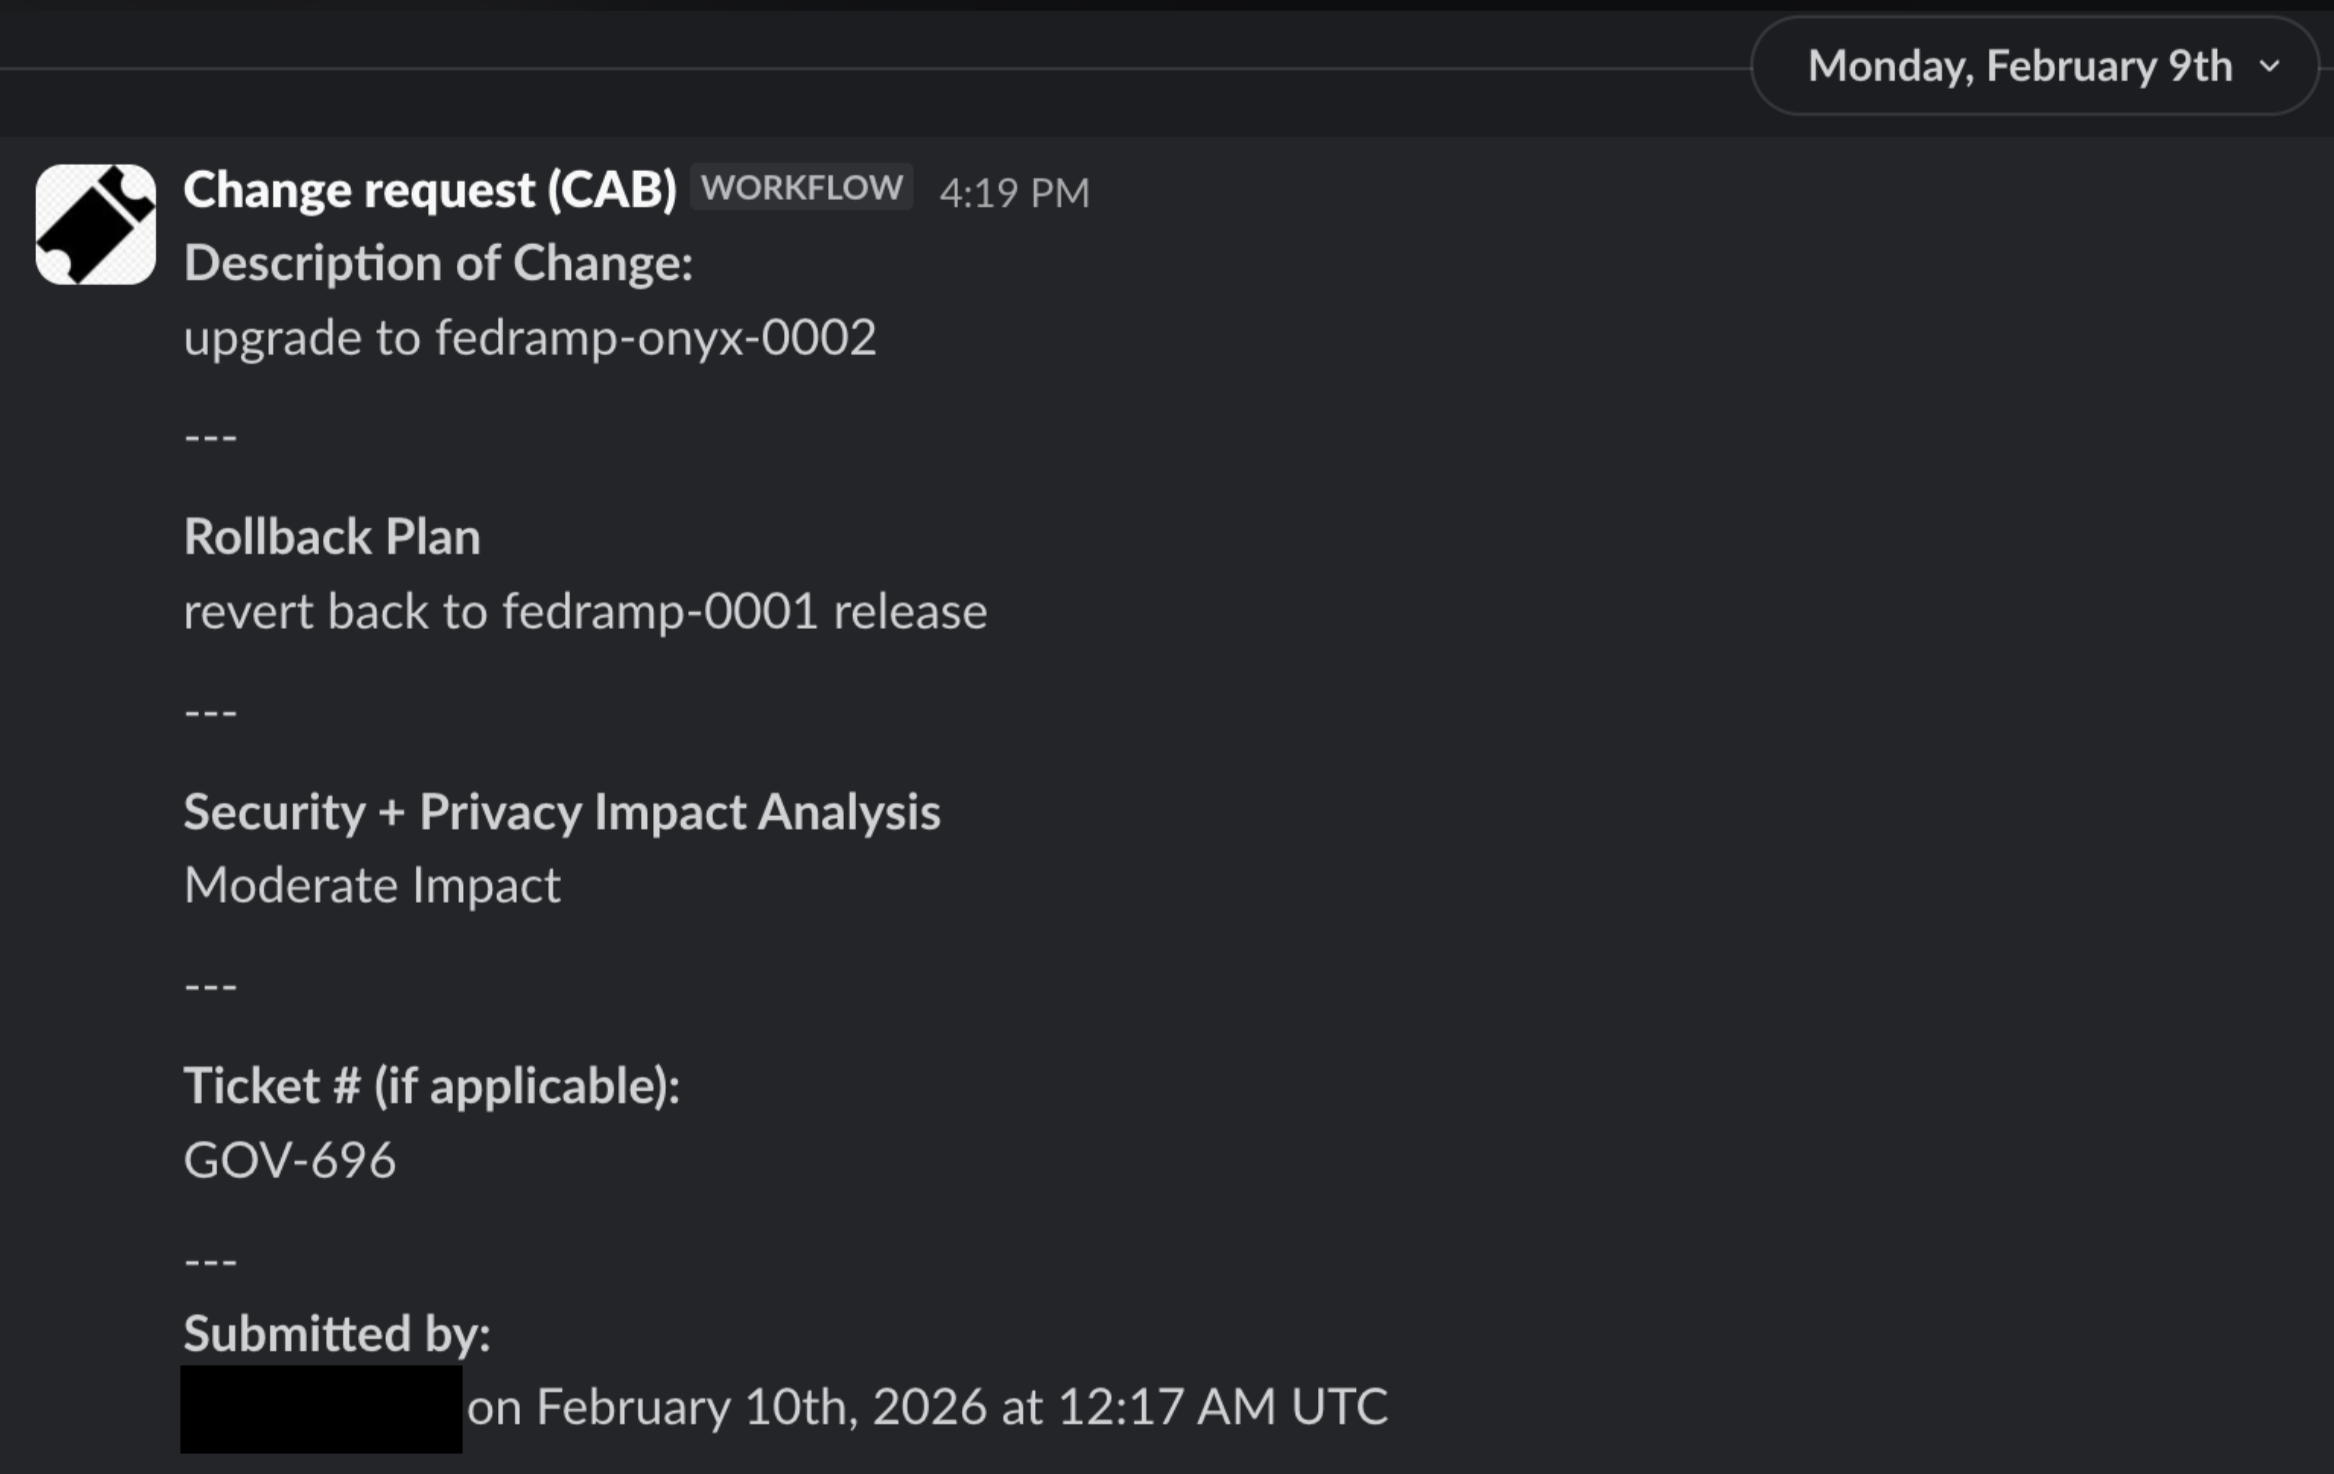Open the Change request (CAB) sender name
Screen dimensions: 2334x1474
(433, 188)
